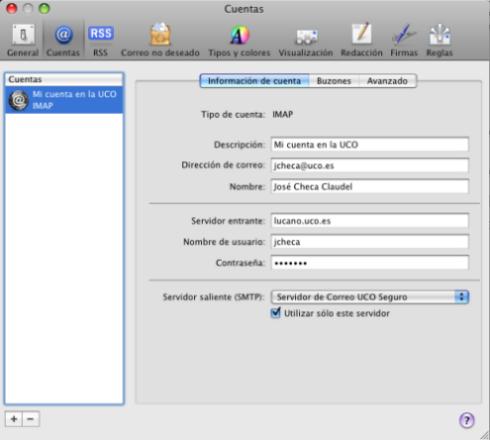Switch to the Avanzado tab
Image resolution: width=490 pixels, height=440 pixels.
(x=387, y=81)
